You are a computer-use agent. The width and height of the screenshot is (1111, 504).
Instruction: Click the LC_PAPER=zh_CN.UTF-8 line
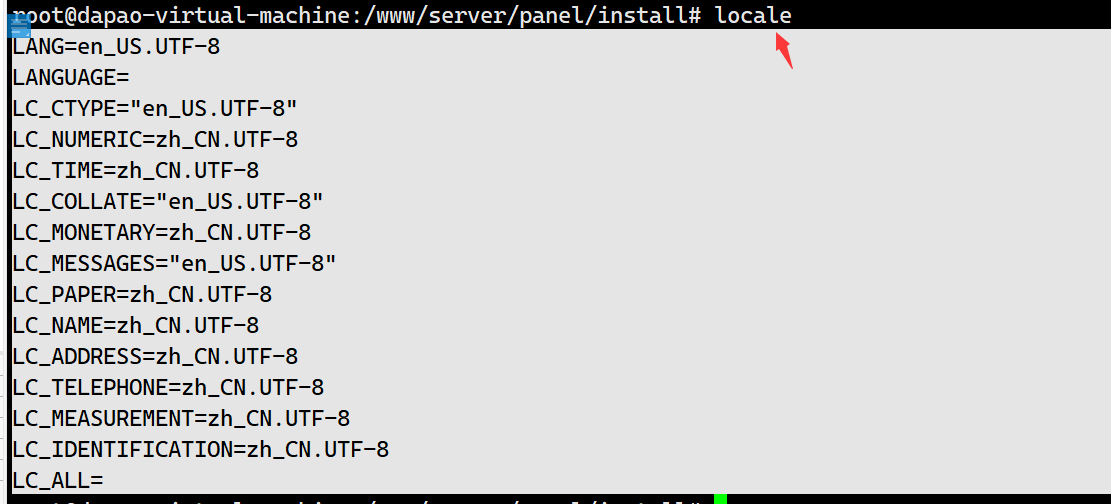coord(142,294)
